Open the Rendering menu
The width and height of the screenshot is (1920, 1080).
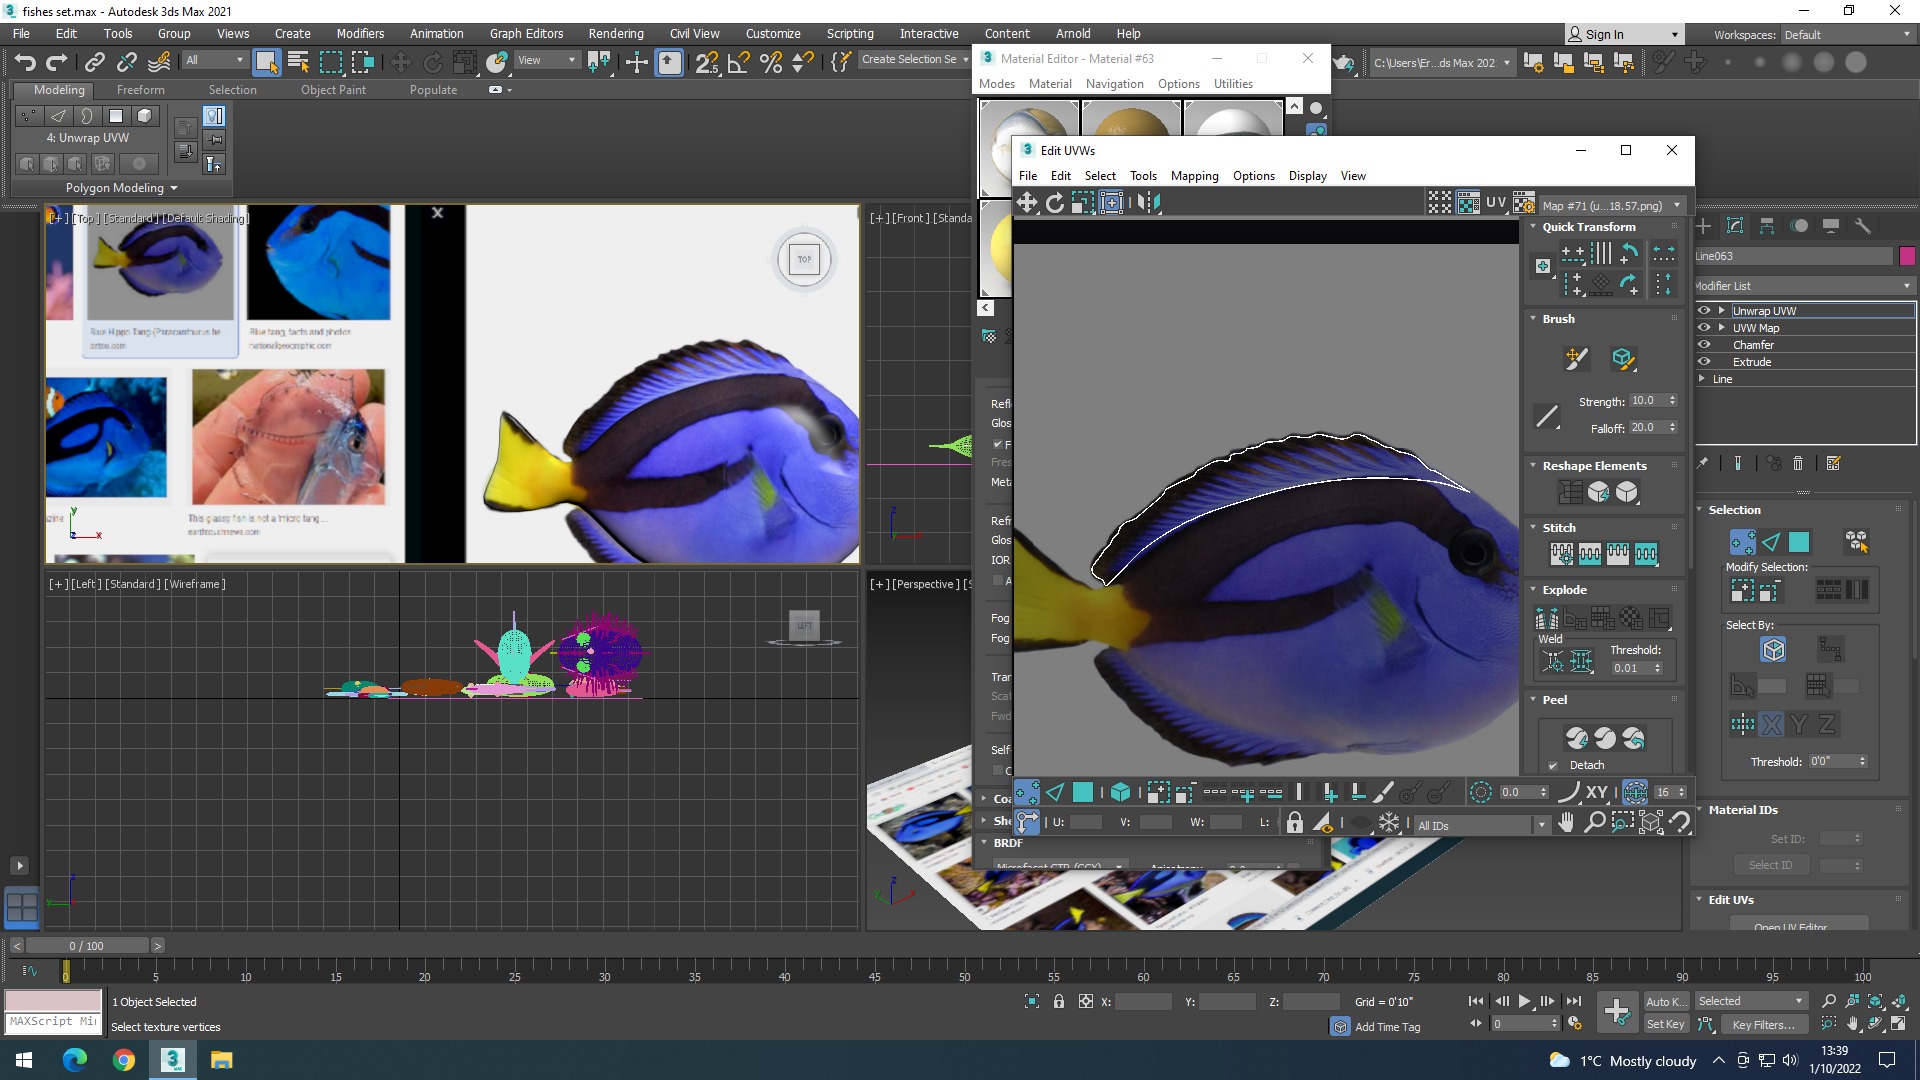pyautogui.click(x=616, y=34)
